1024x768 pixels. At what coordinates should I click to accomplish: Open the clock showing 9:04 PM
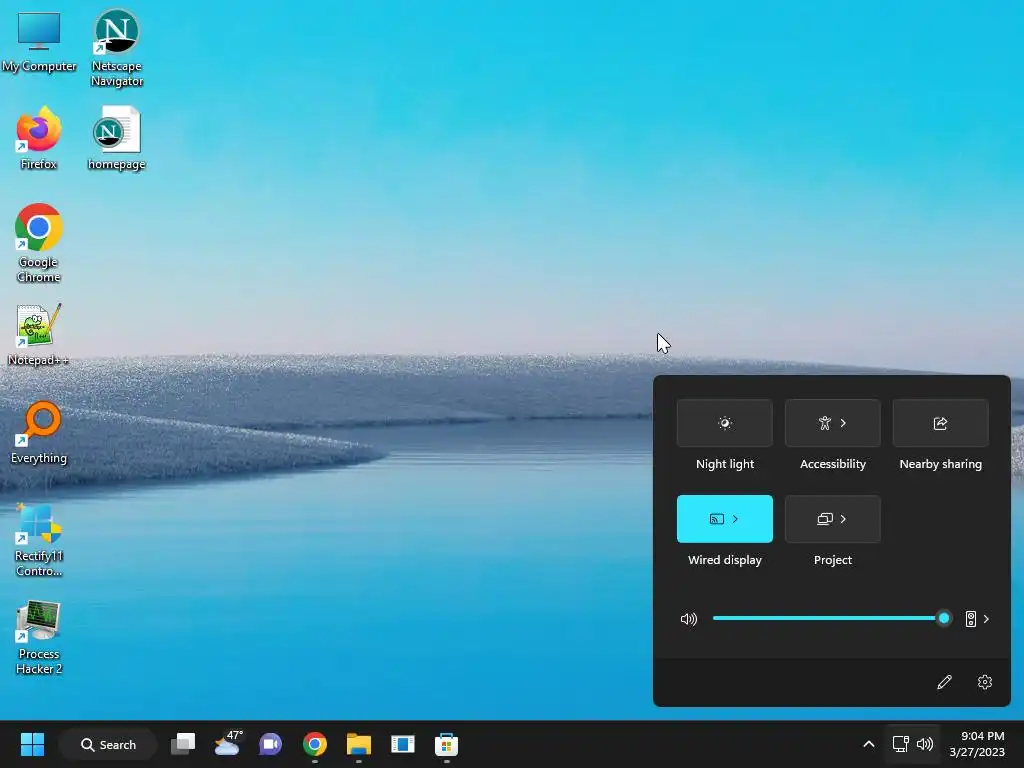(x=977, y=744)
